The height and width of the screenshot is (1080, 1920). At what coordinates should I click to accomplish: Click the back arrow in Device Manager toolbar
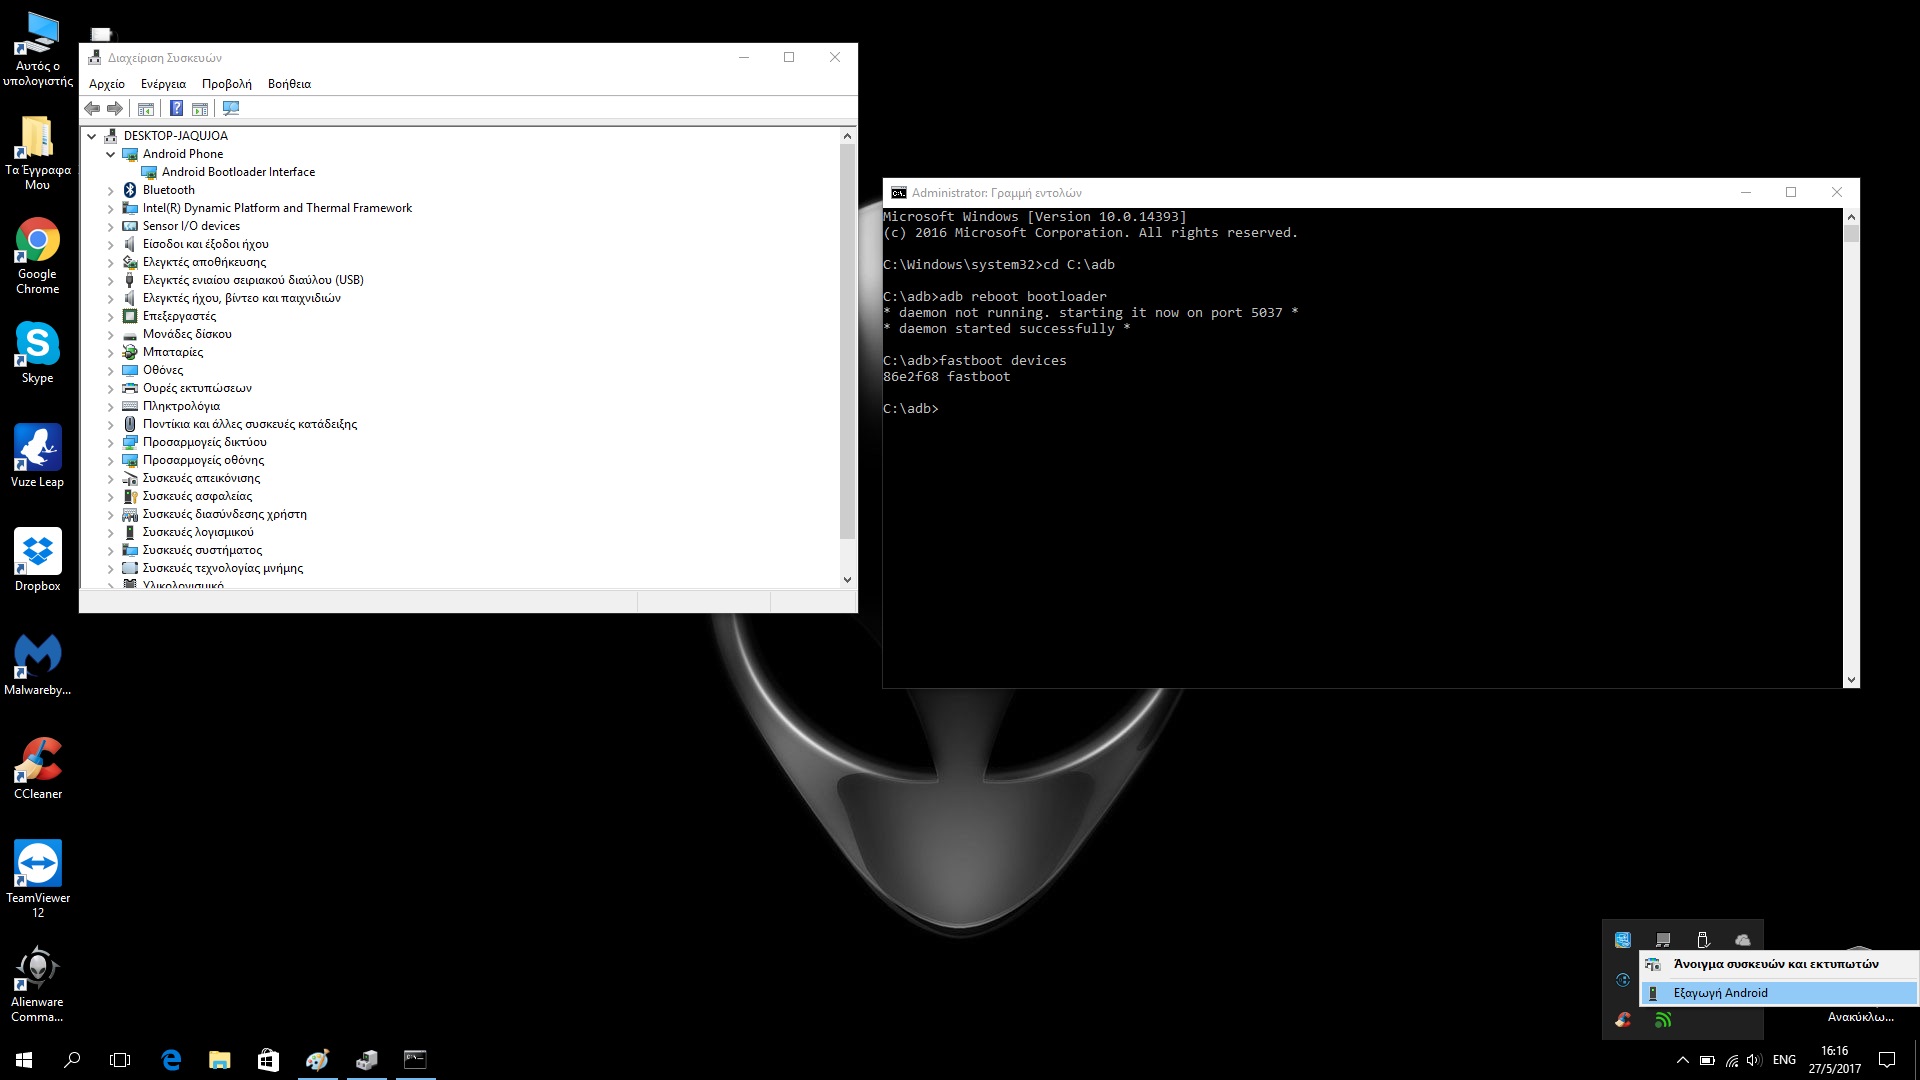click(92, 108)
